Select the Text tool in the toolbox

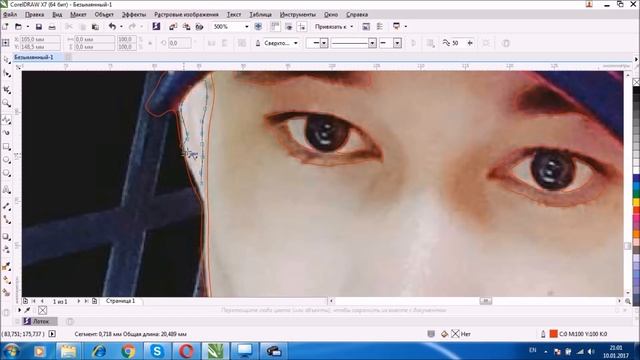[x=6, y=190]
